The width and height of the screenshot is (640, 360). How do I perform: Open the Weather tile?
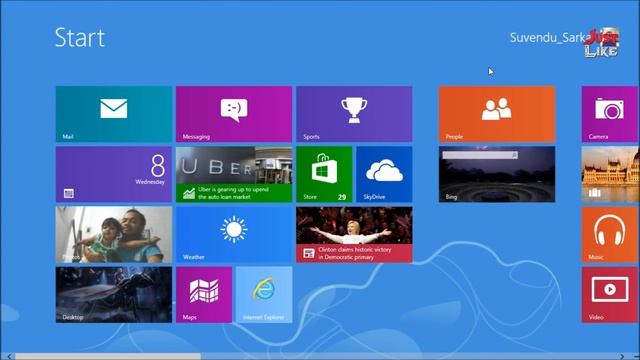tap(234, 234)
